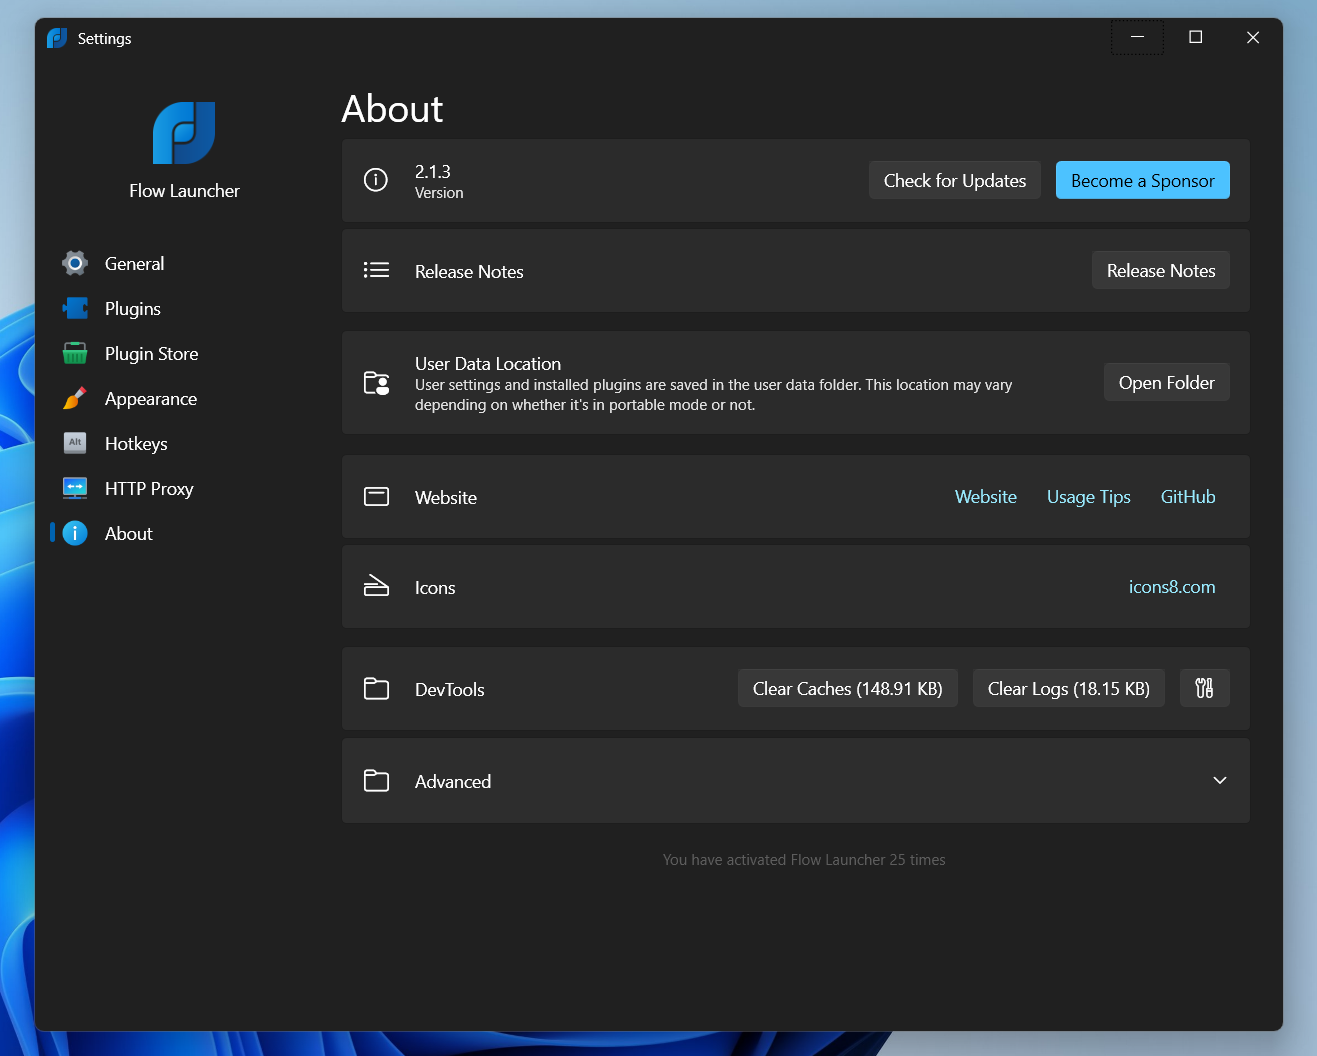
Task: Click the General gear icon
Action: (75, 264)
